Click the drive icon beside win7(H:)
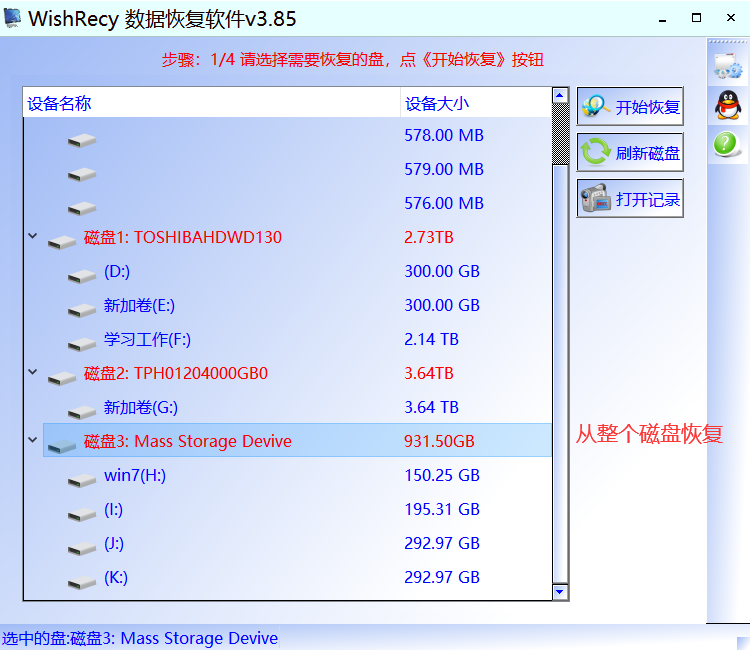This screenshot has height=650, width=750. tap(82, 480)
